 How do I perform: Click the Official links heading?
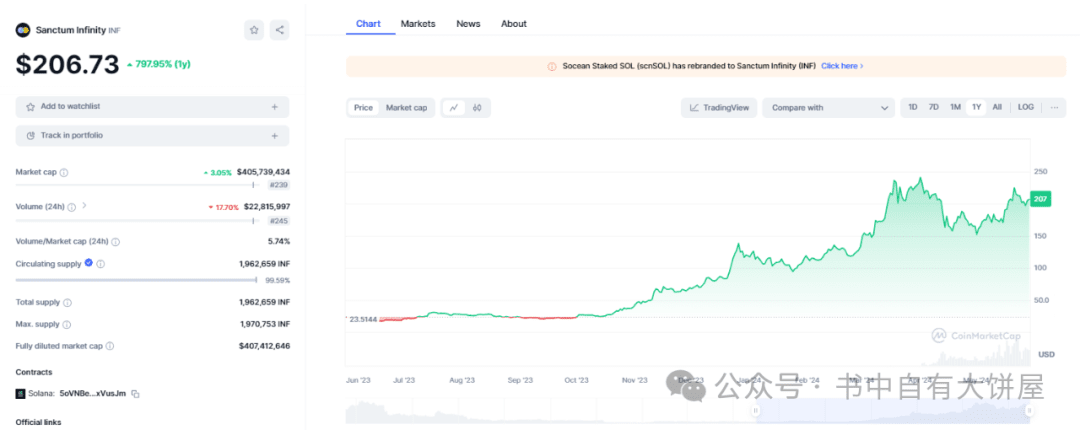(39, 422)
